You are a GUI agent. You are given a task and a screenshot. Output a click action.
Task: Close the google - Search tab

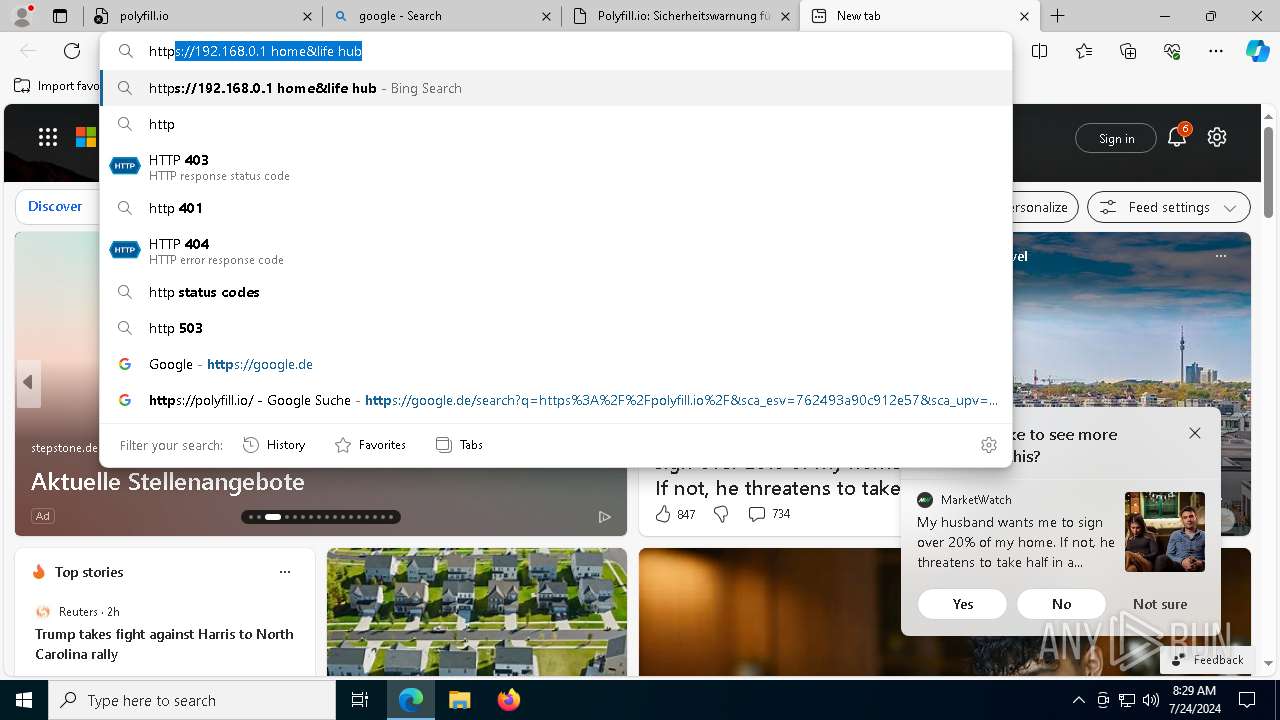[x=546, y=16]
